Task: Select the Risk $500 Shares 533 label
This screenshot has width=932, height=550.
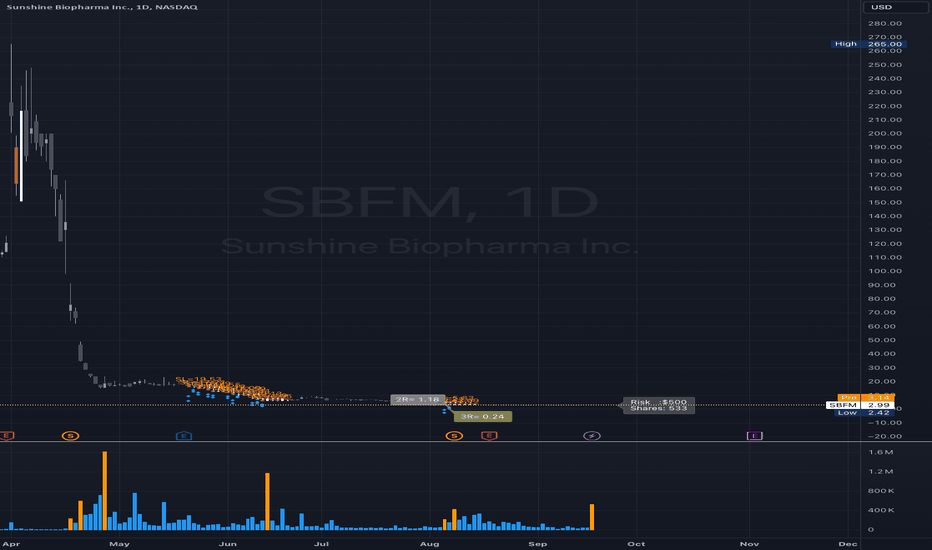Action: 659,405
